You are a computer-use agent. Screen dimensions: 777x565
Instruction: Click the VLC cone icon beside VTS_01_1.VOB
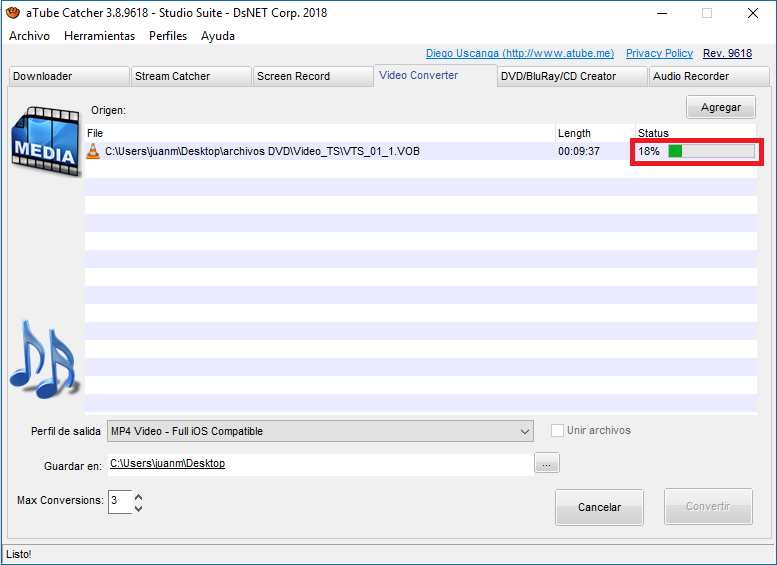click(93, 151)
